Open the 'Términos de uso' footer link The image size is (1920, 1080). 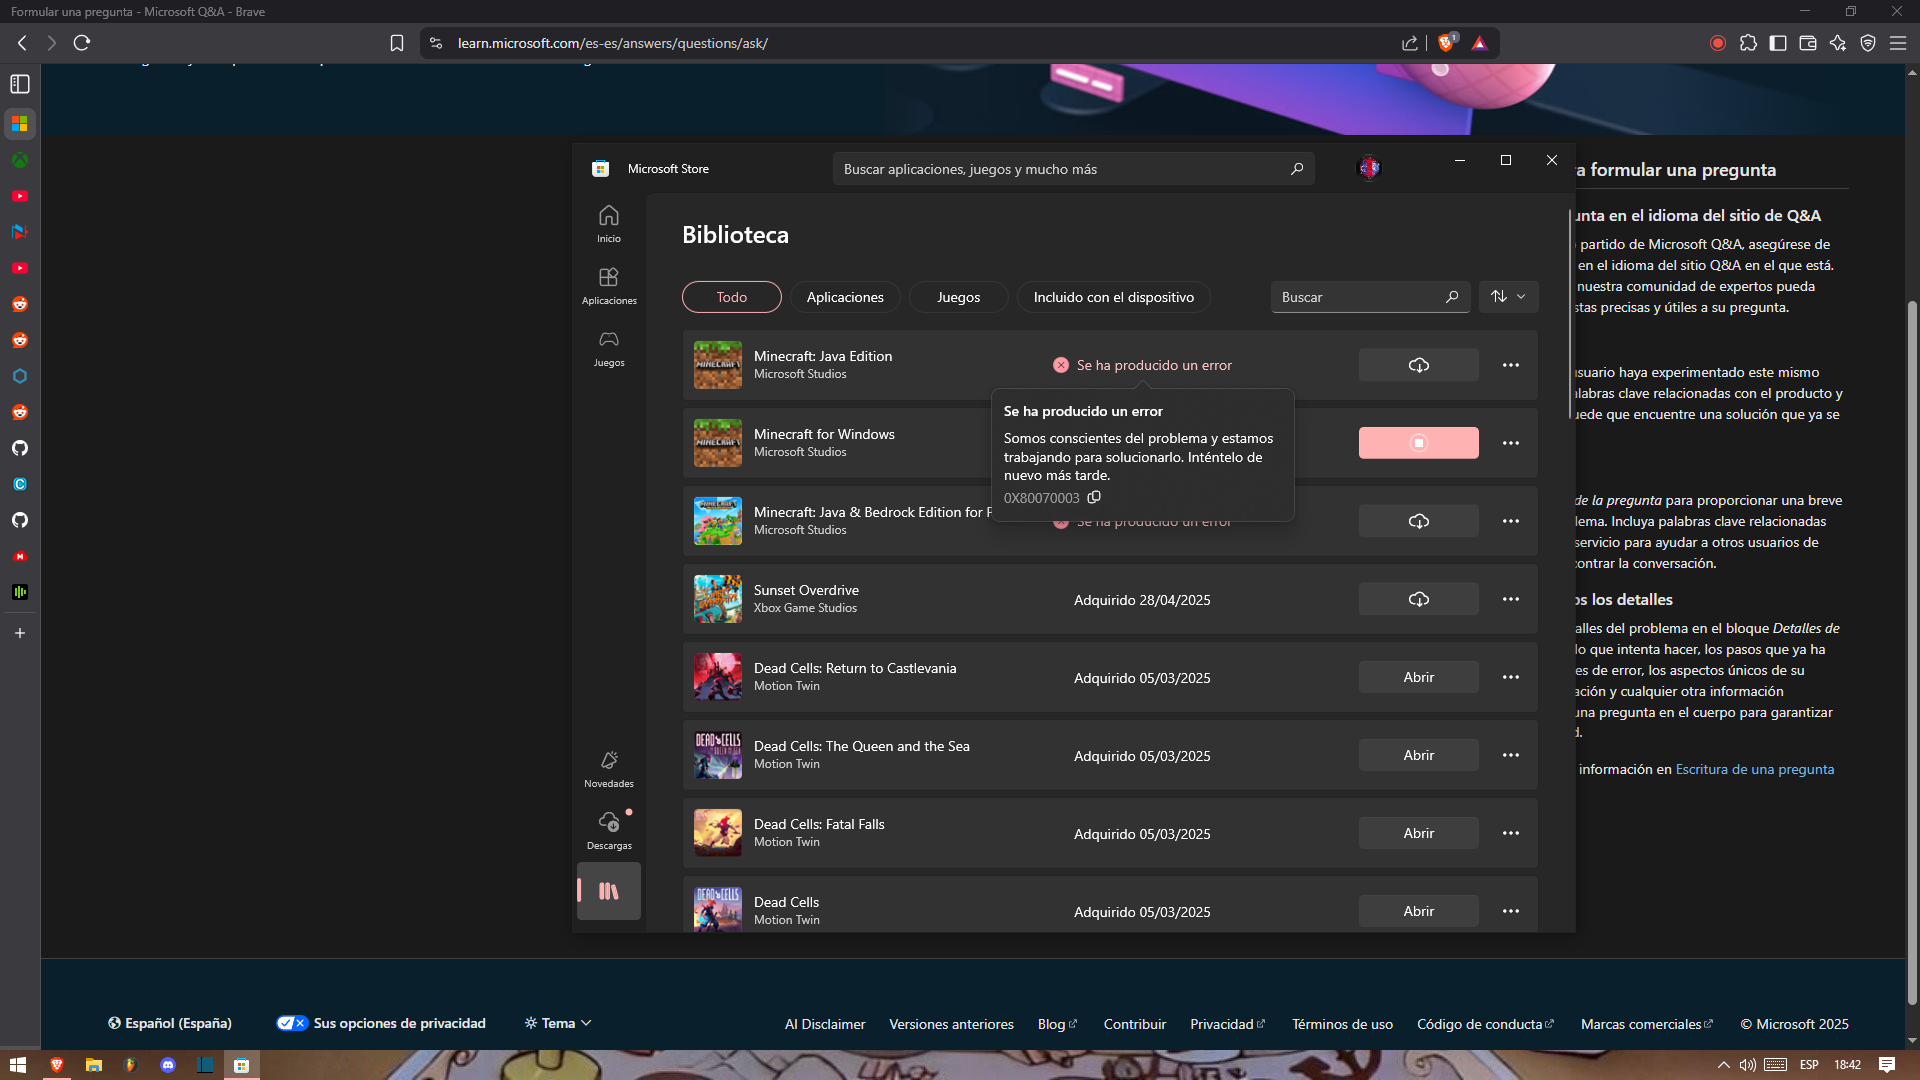[x=1342, y=1024]
